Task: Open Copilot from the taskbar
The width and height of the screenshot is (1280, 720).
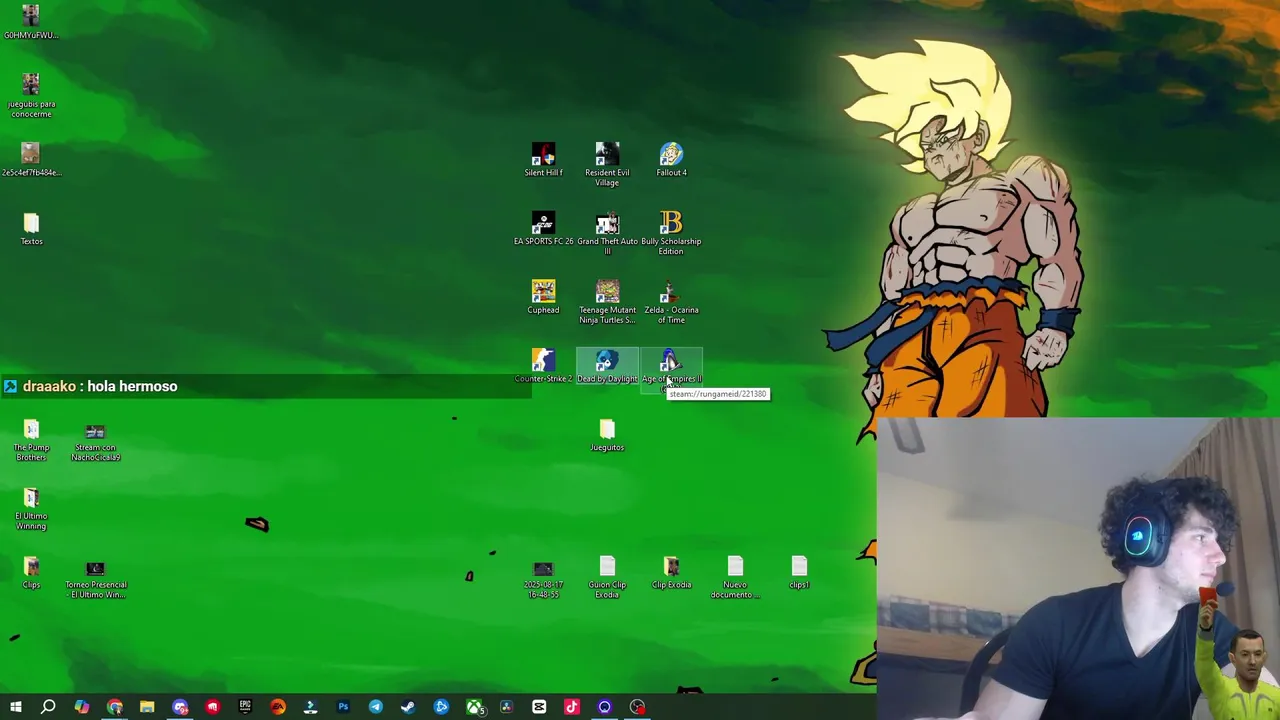Action: (81, 707)
